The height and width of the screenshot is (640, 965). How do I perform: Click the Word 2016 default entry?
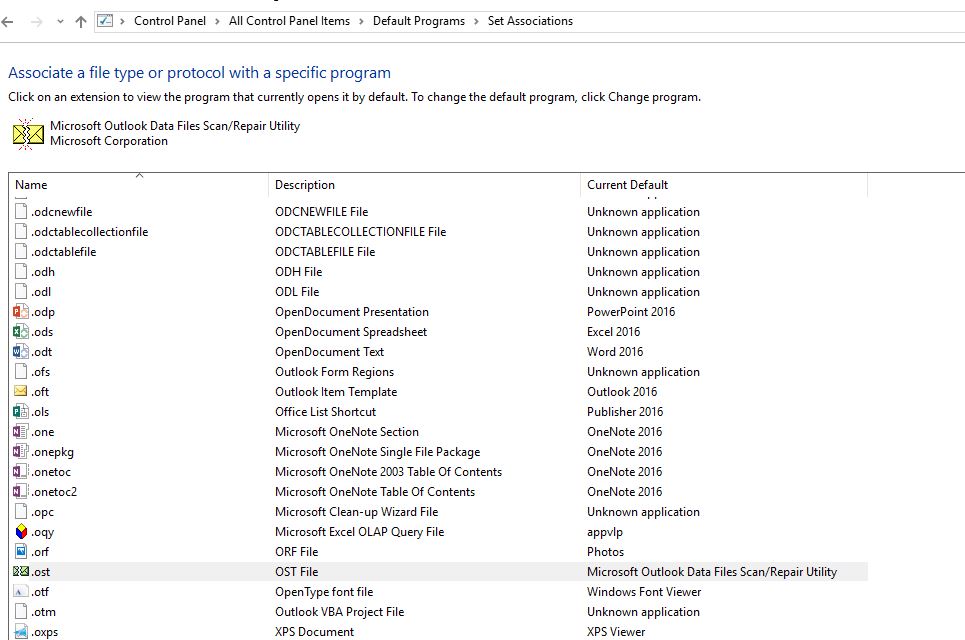coord(615,351)
